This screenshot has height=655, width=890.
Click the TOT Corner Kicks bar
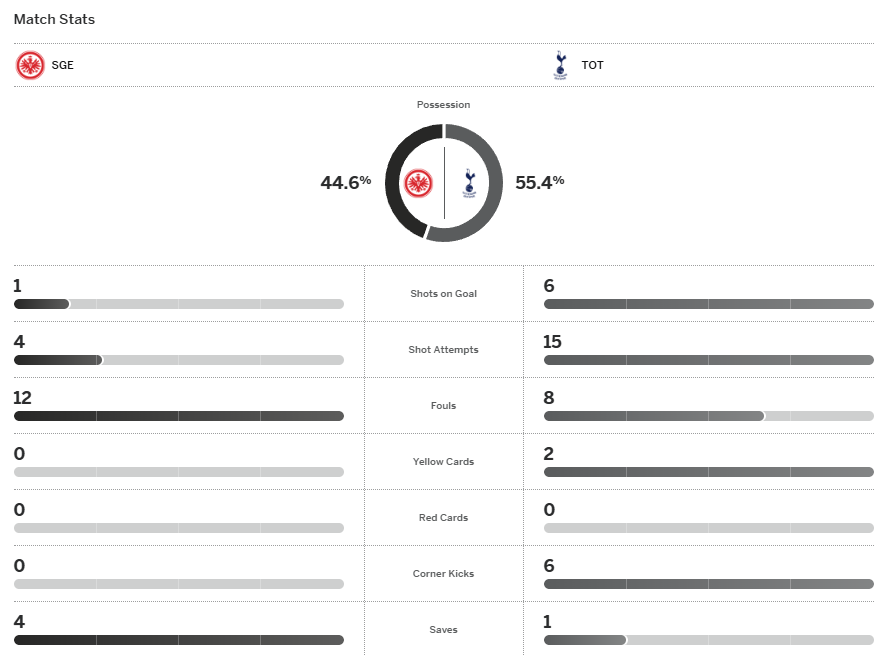coord(708,584)
